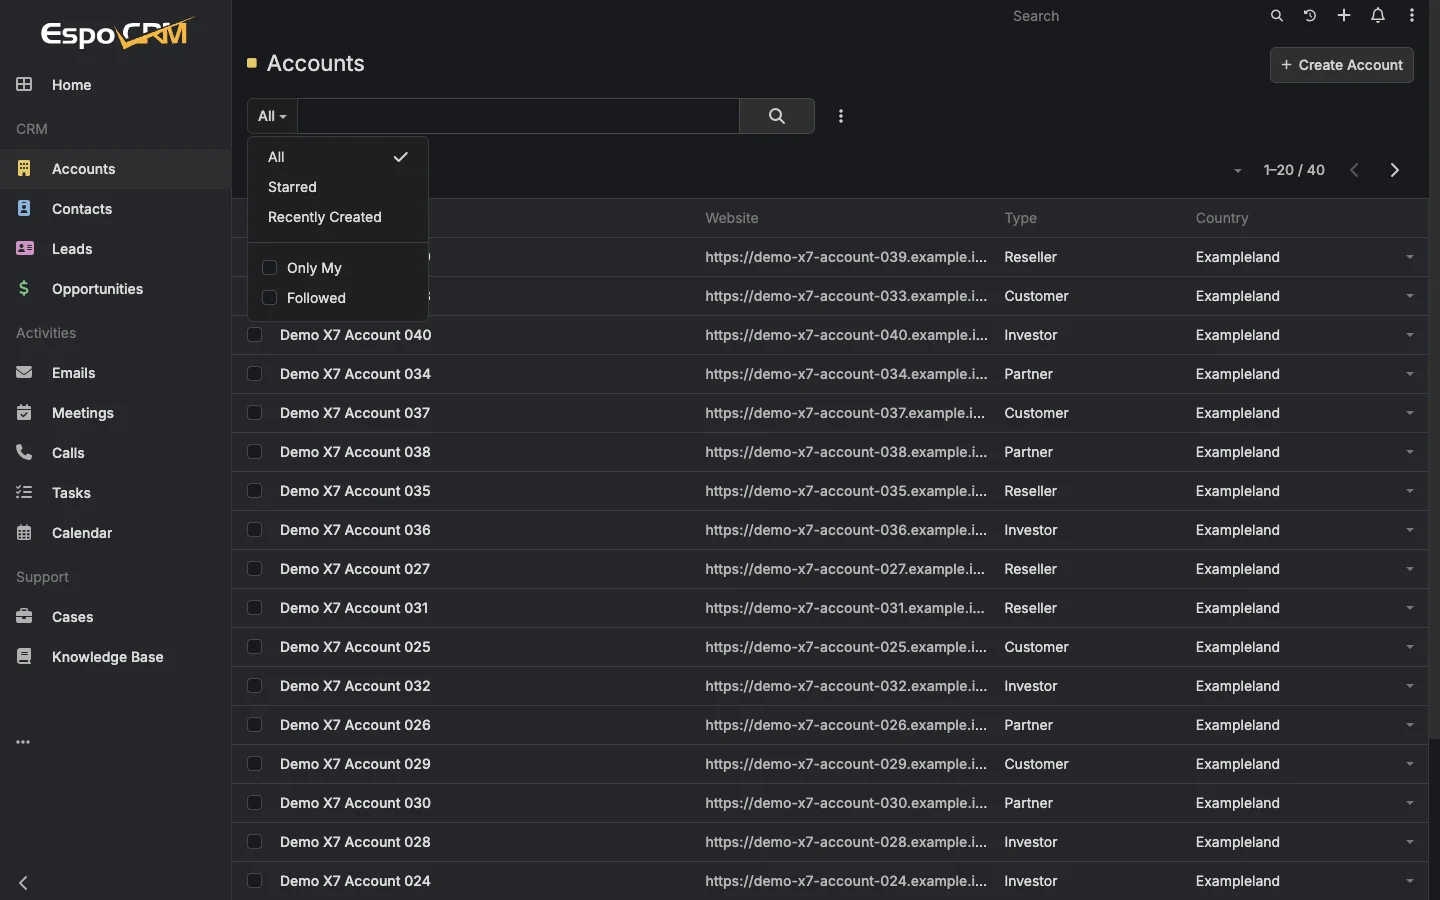Check the Demo X7 Account 038 row

point(255,452)
